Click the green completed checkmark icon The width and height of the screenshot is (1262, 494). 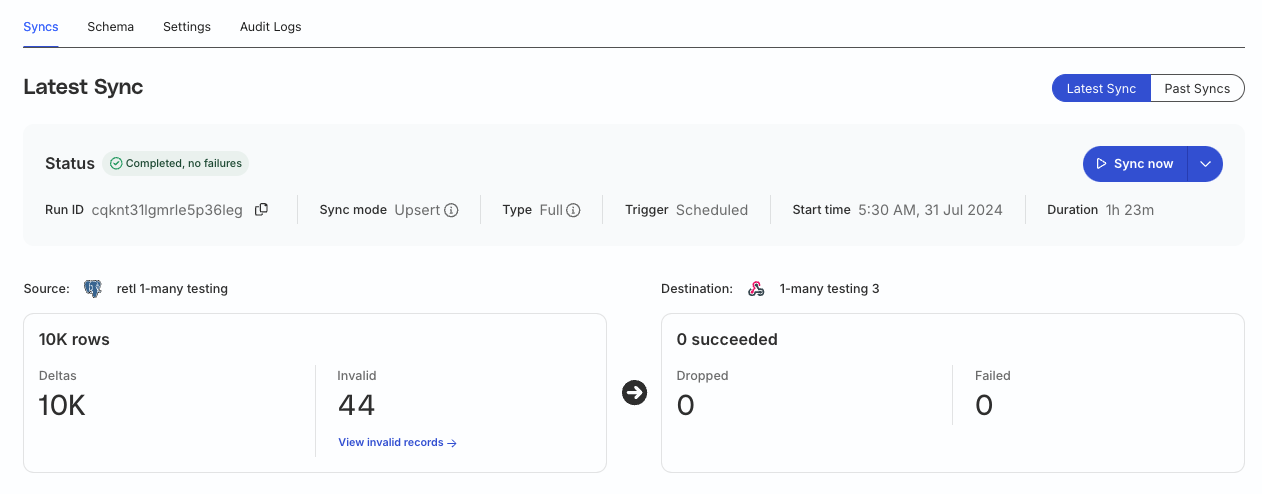point(116,163)
